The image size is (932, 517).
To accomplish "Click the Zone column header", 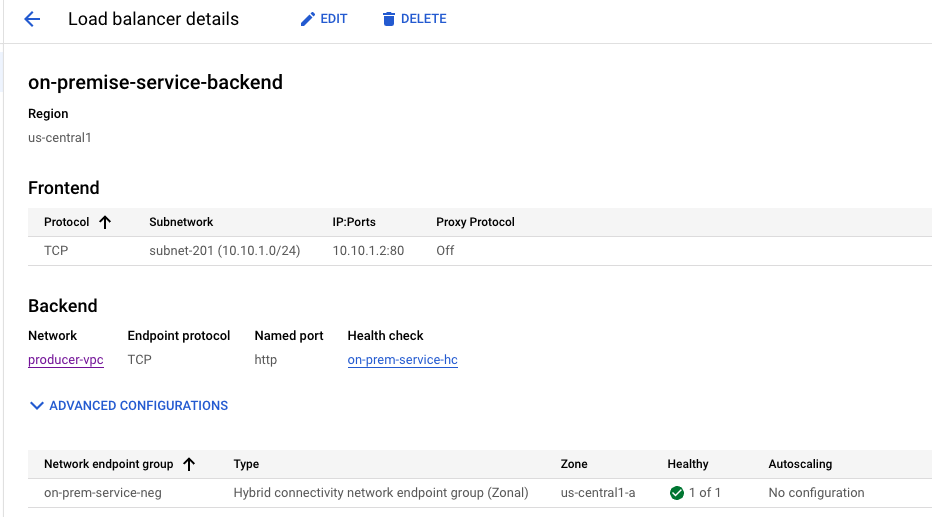I will [574, 464].
